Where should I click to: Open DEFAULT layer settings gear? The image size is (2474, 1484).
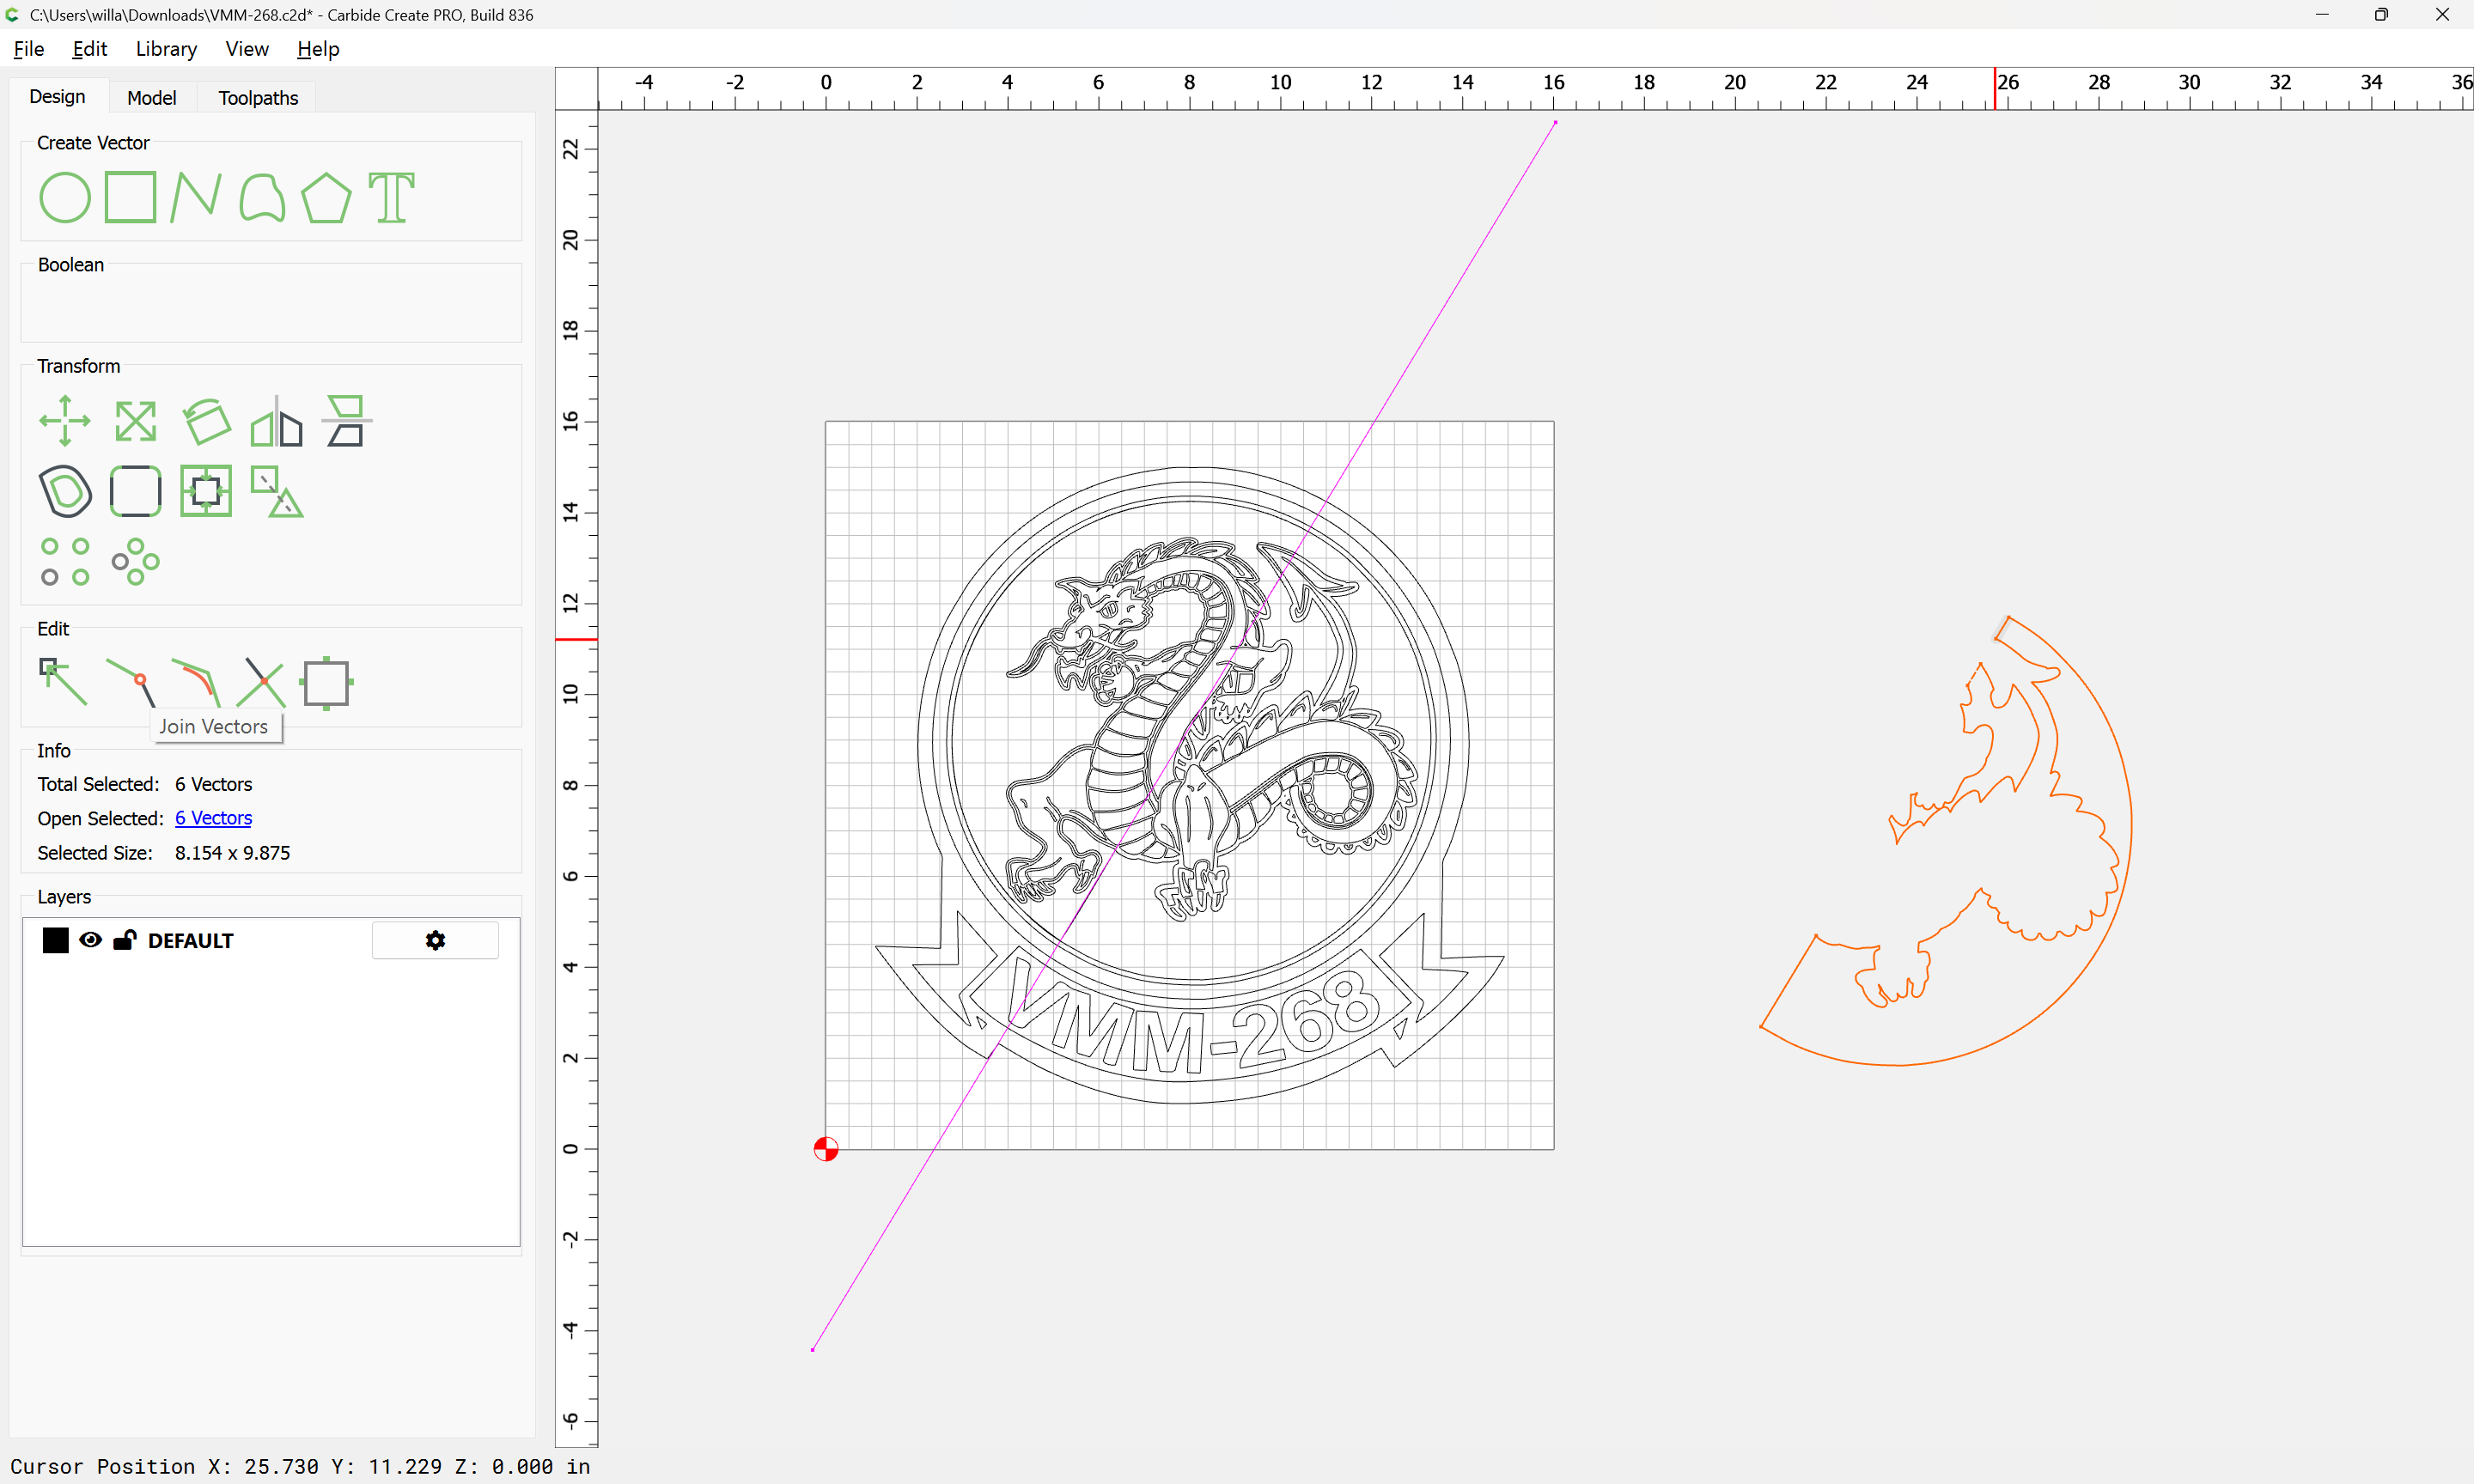point(435,940)
